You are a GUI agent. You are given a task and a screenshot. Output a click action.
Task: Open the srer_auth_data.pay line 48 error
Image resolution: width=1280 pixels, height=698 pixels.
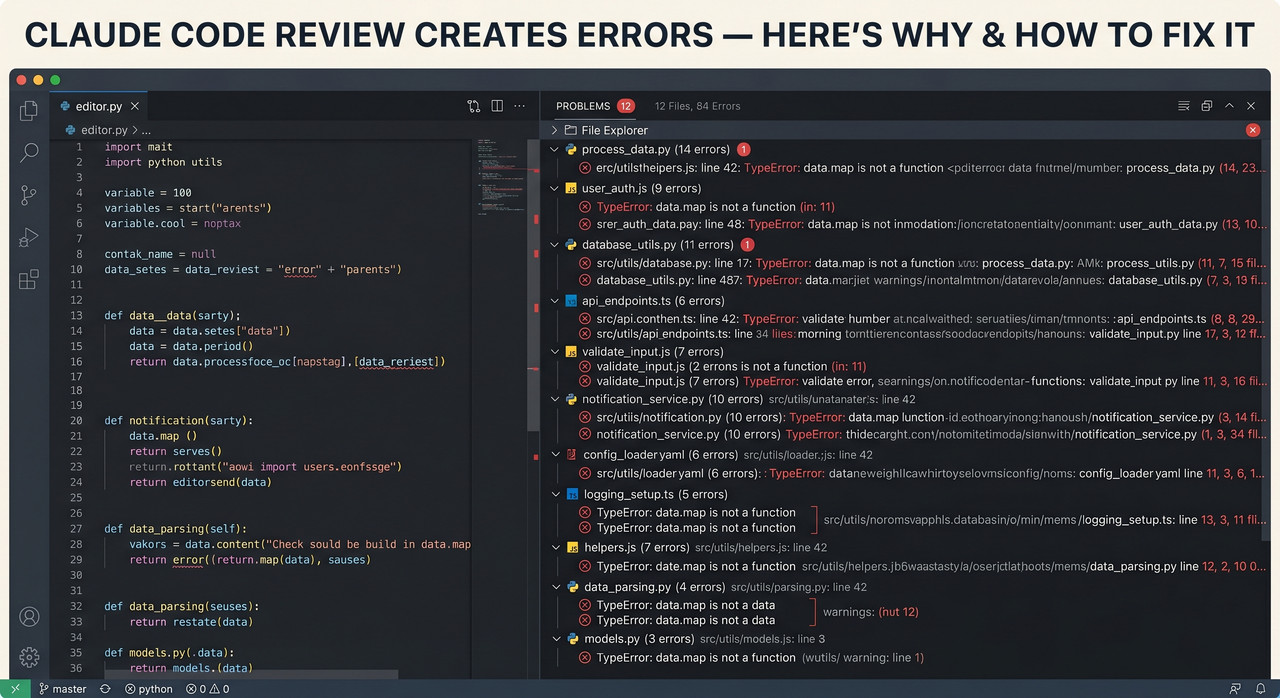[x=921, y=224]
